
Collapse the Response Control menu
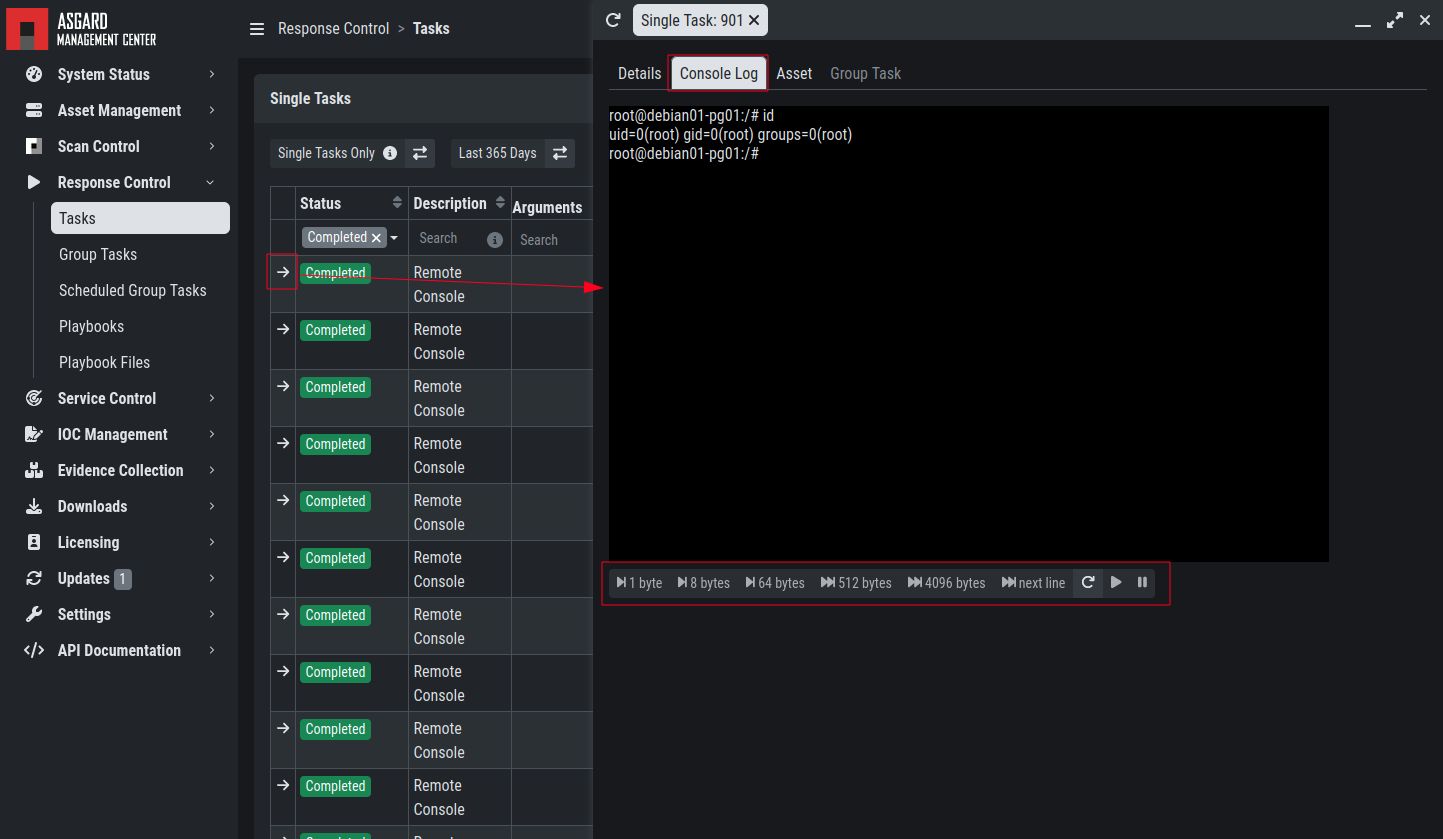pos(210,182)
